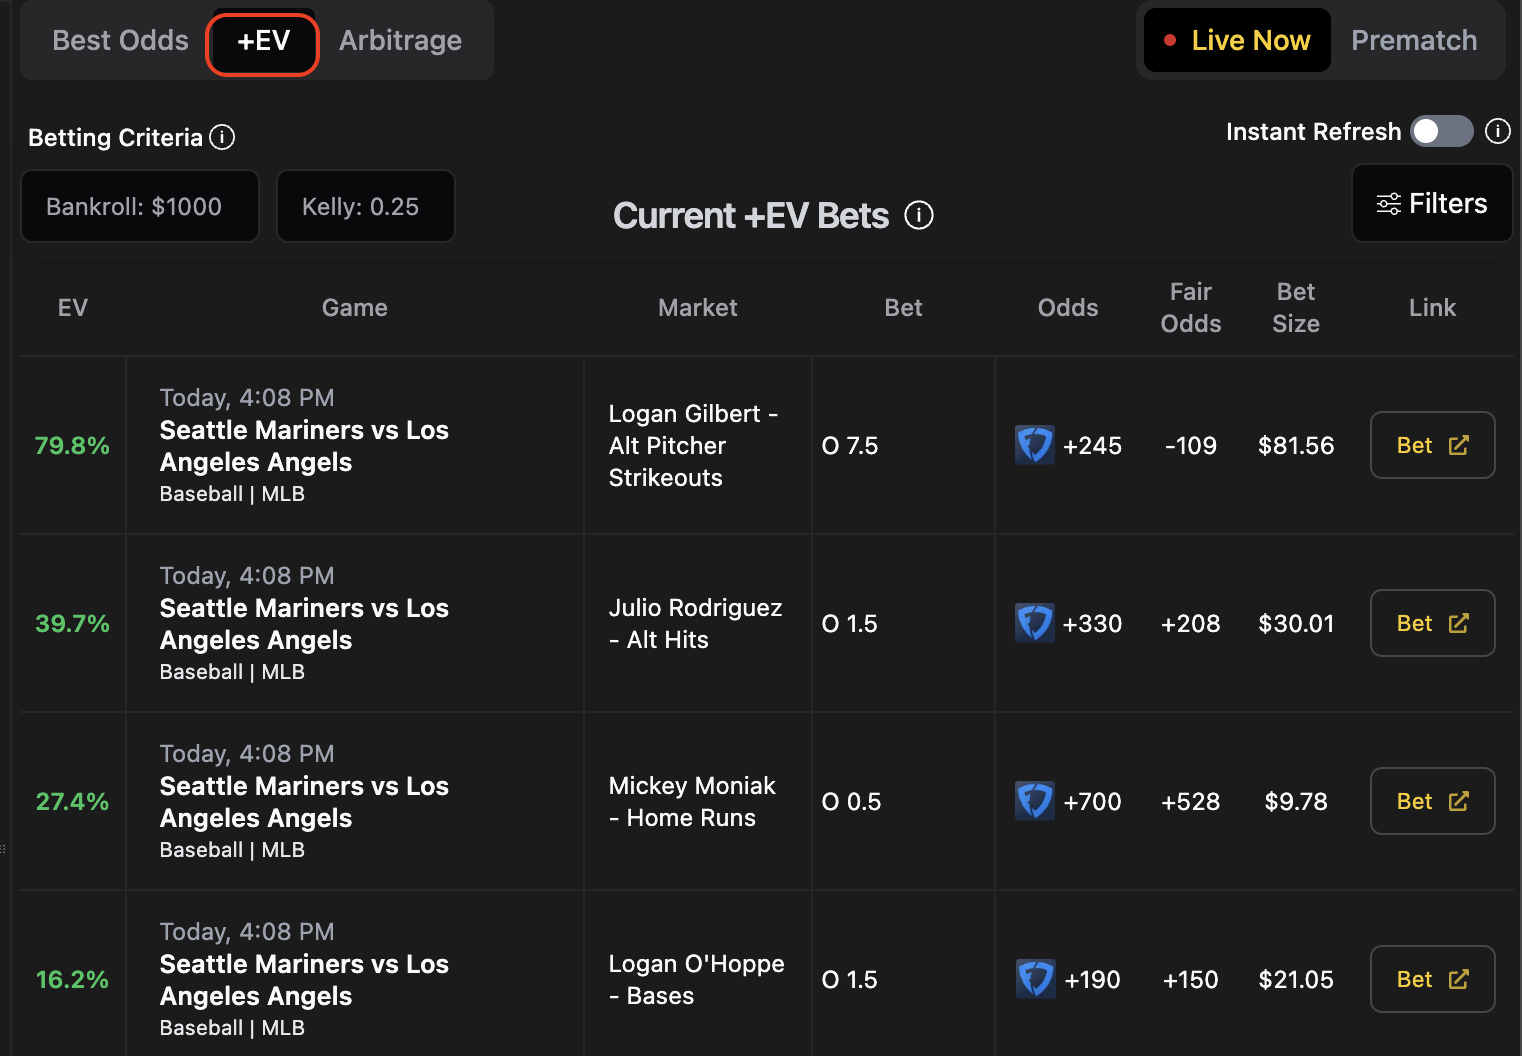
Task: Switch to the Best Odds tab
Action: 120,40
